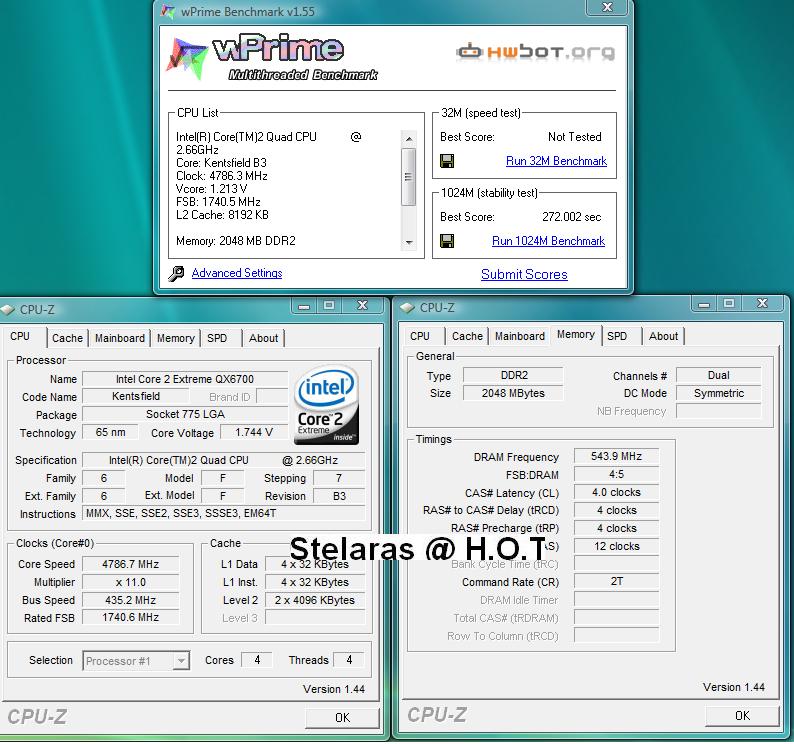Viewport: 794px width, 744px height.
Task: Click RAS# Precharge value 4 clocks
Action: coord(616,528)
